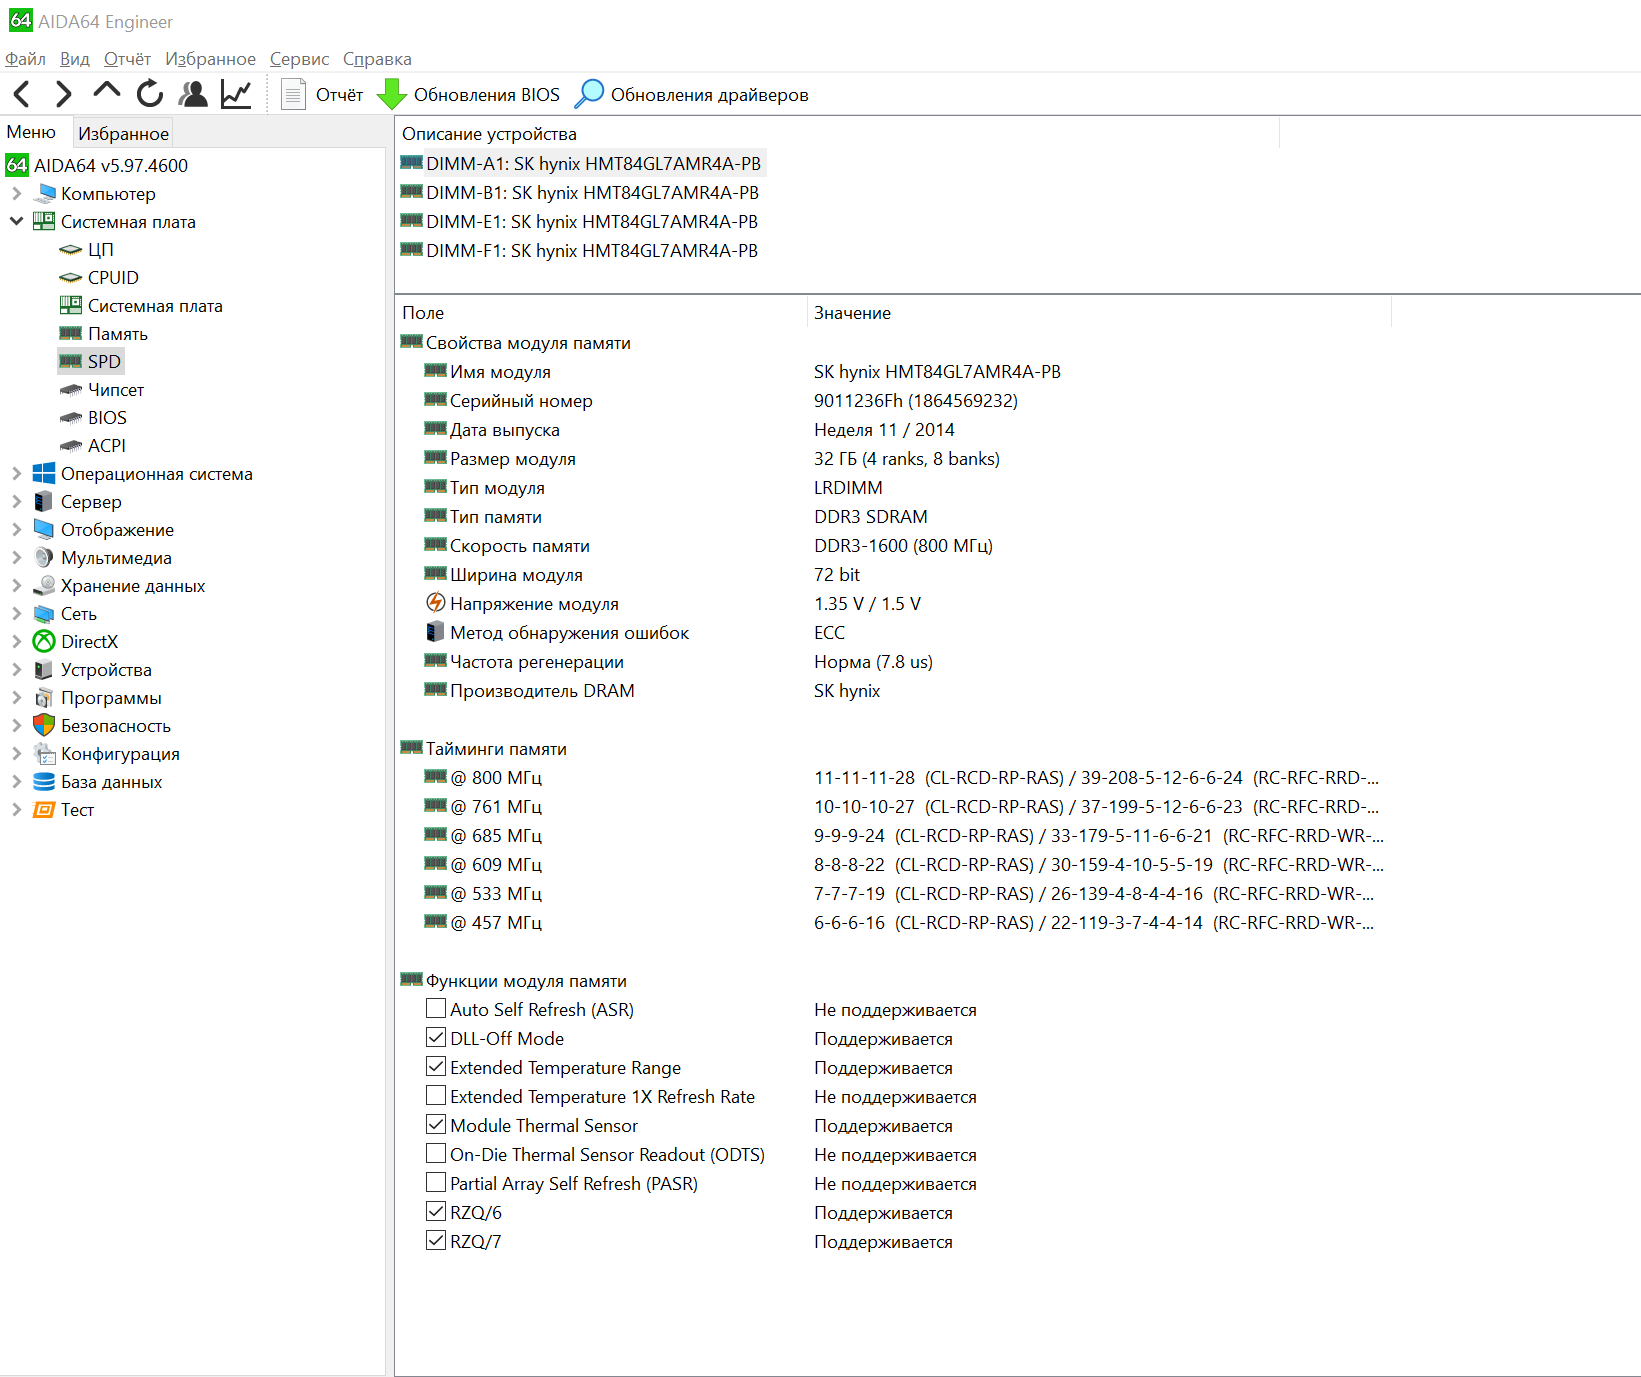Select DIMM-B1 SK hynix module row
The image size is (1641, 1377).
(580, 192)
